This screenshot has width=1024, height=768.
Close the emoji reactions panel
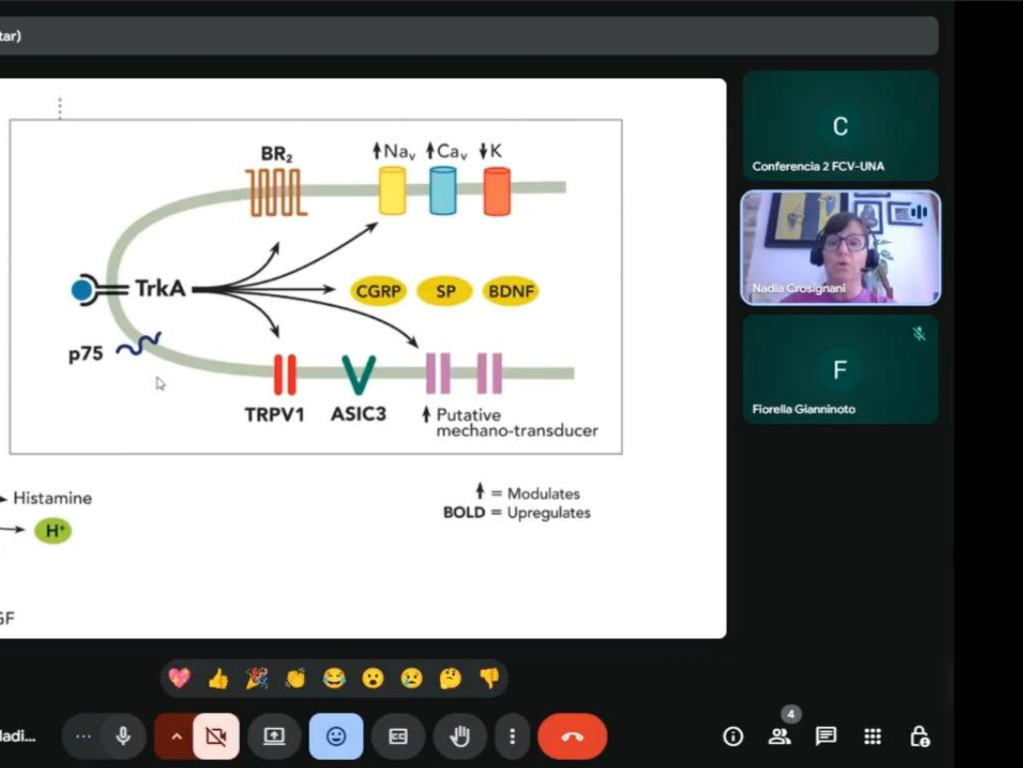[x=336, y=737]
